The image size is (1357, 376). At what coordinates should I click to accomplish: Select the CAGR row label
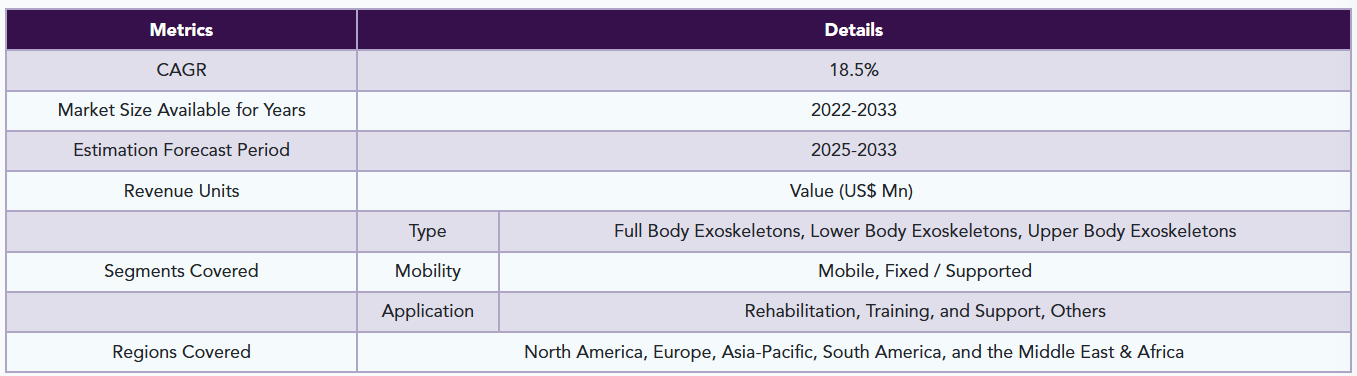click(181, 70)
